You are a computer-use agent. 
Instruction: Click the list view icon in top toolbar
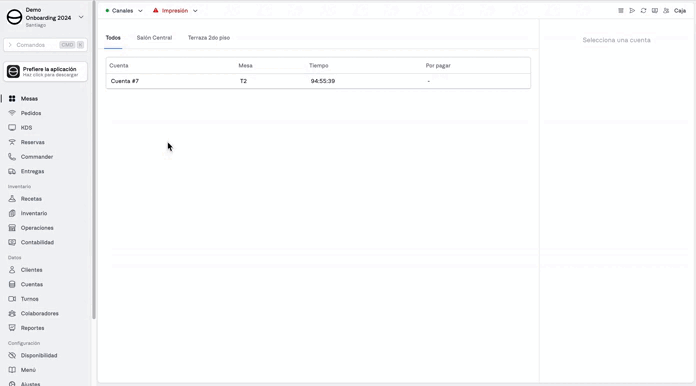[621, 11]
